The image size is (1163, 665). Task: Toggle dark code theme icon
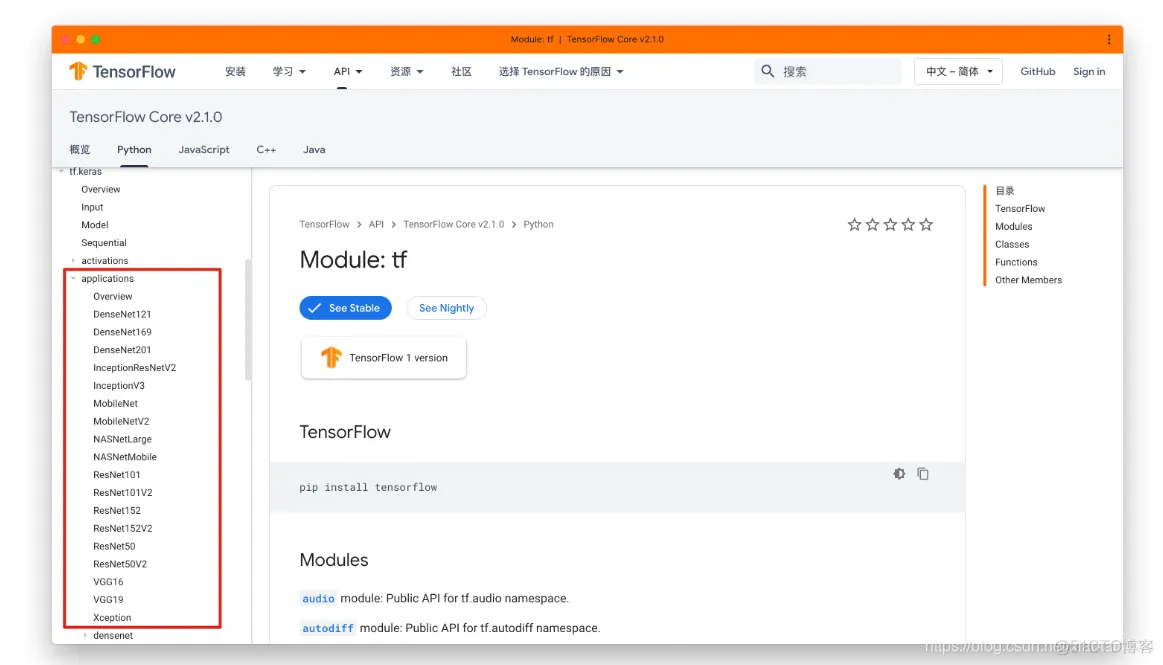[899, 474]
